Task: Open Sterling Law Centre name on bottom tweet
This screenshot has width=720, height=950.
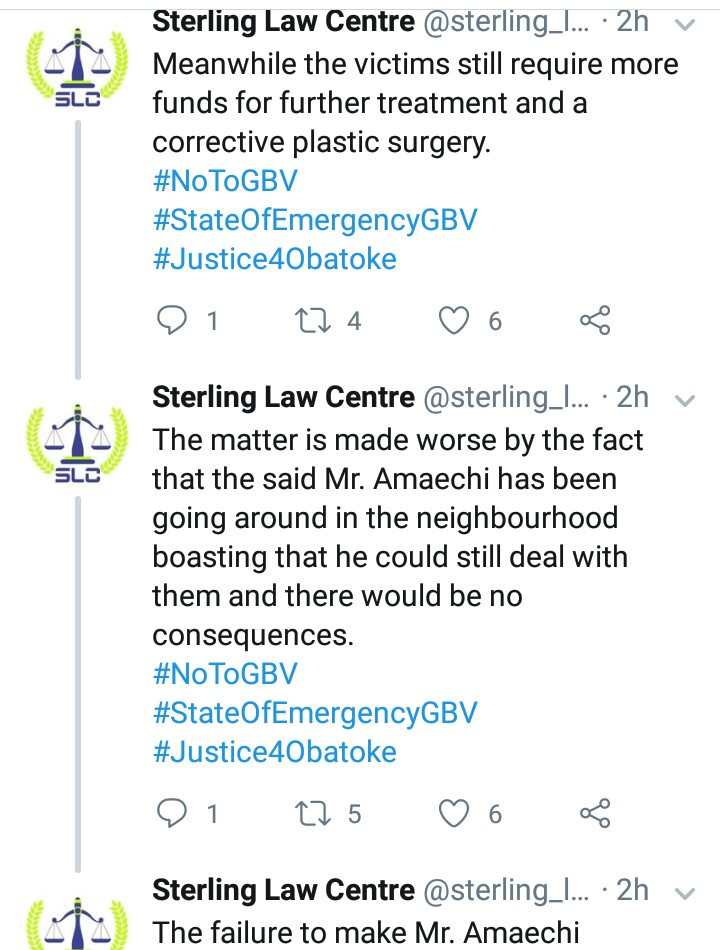Action: coord(284,889)
